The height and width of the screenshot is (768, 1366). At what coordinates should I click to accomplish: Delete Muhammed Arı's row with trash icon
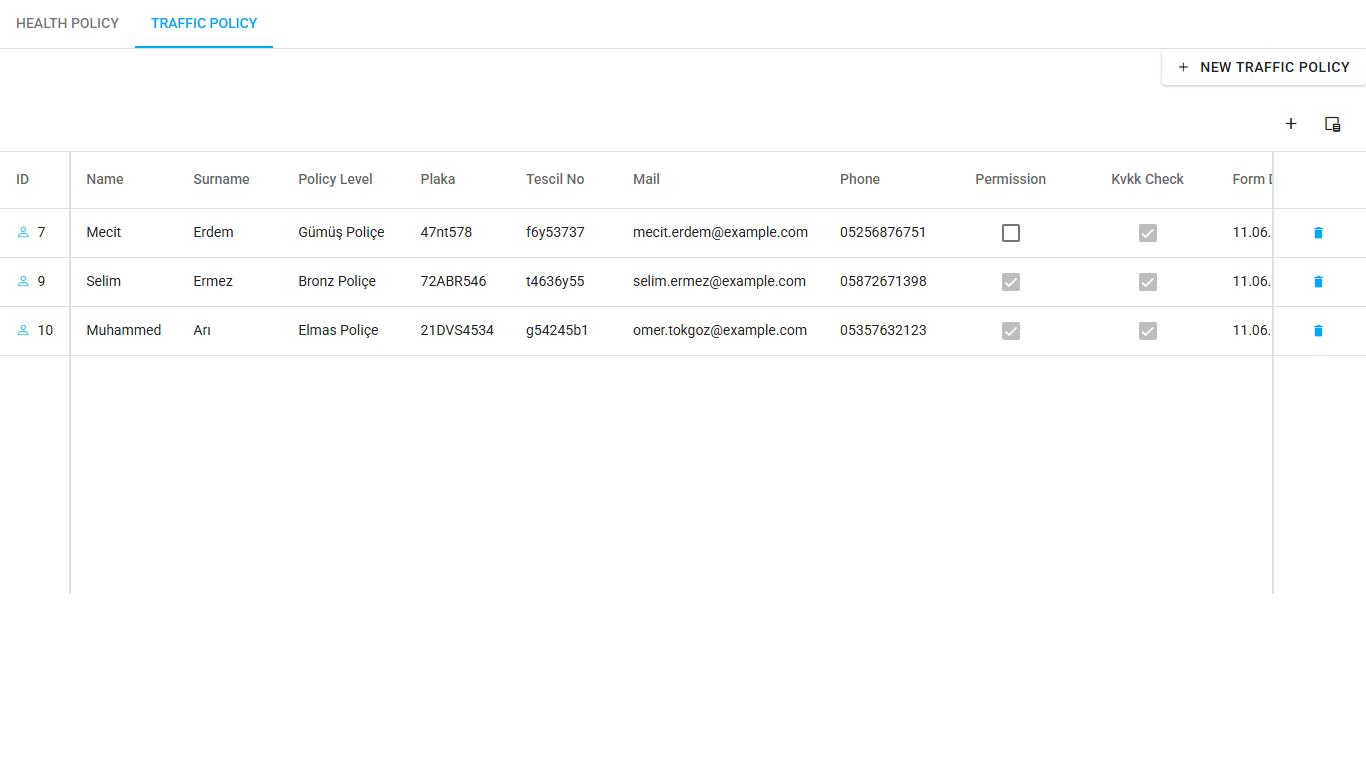click(1318, 331)
